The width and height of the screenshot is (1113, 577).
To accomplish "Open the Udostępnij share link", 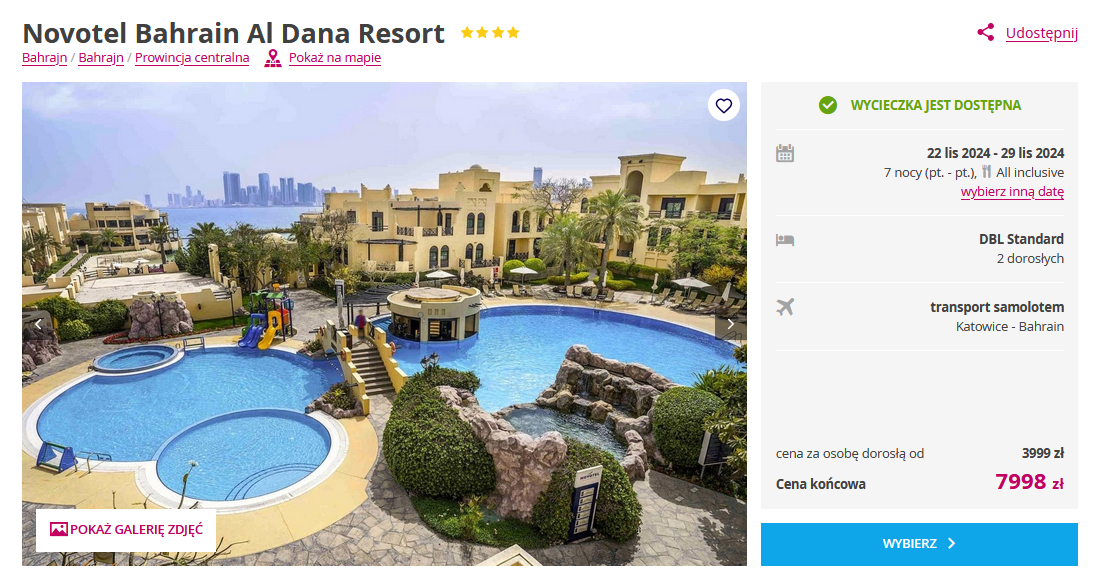I will click(1041, 33).
